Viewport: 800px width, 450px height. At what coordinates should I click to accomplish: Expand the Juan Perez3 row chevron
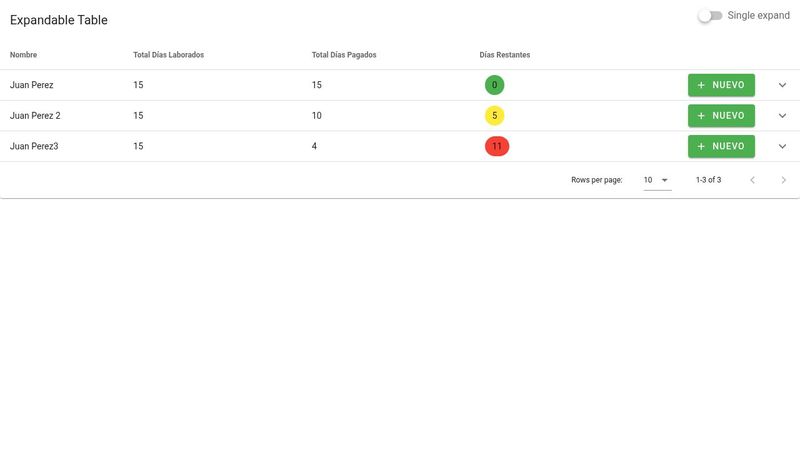click(x=782, y=146)
